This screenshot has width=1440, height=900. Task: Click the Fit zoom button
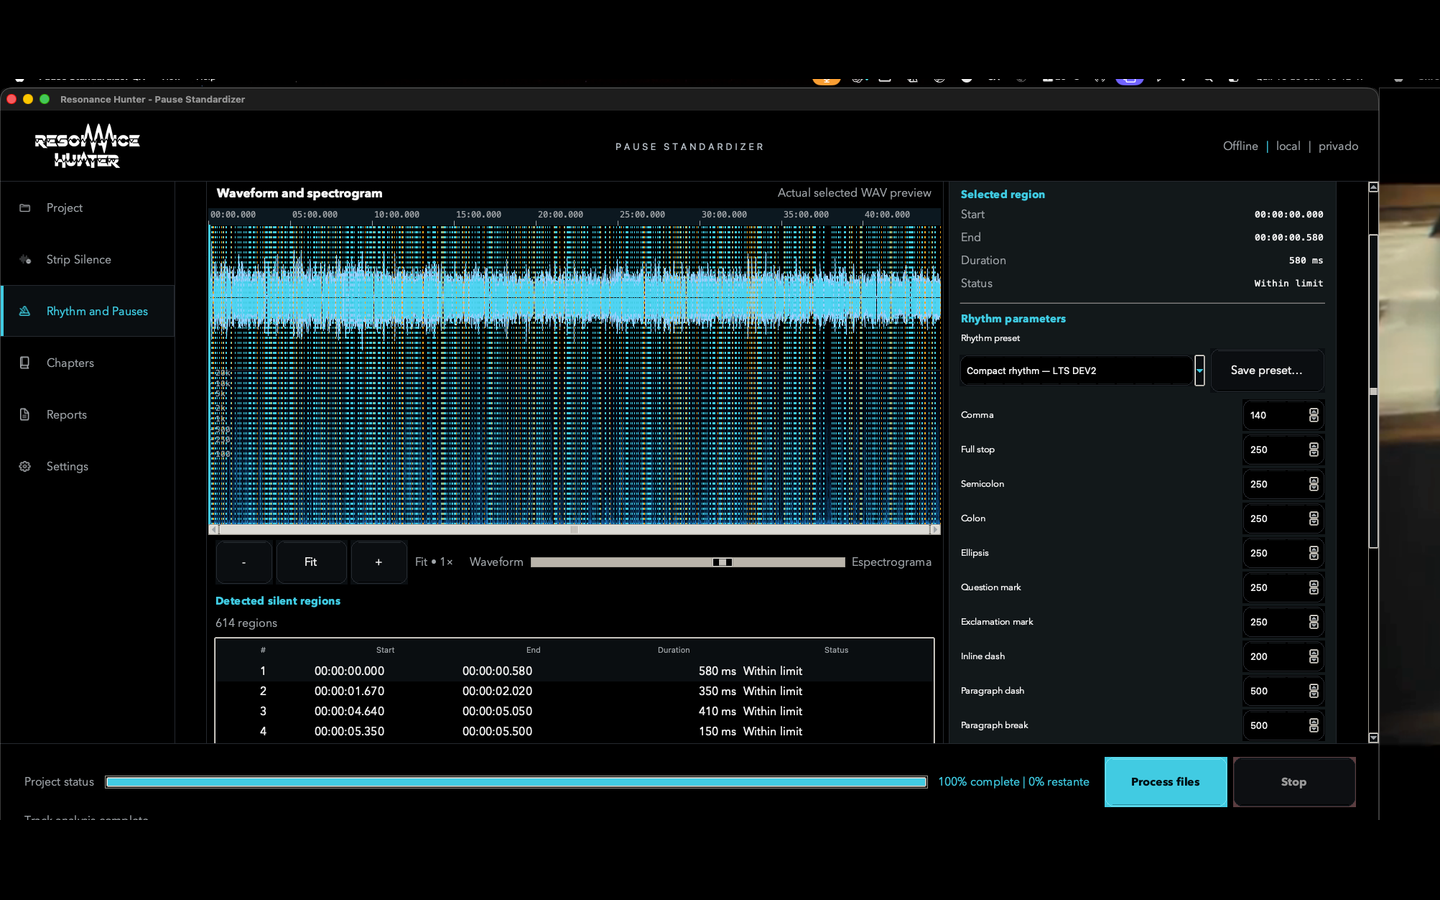pos(311,562)
